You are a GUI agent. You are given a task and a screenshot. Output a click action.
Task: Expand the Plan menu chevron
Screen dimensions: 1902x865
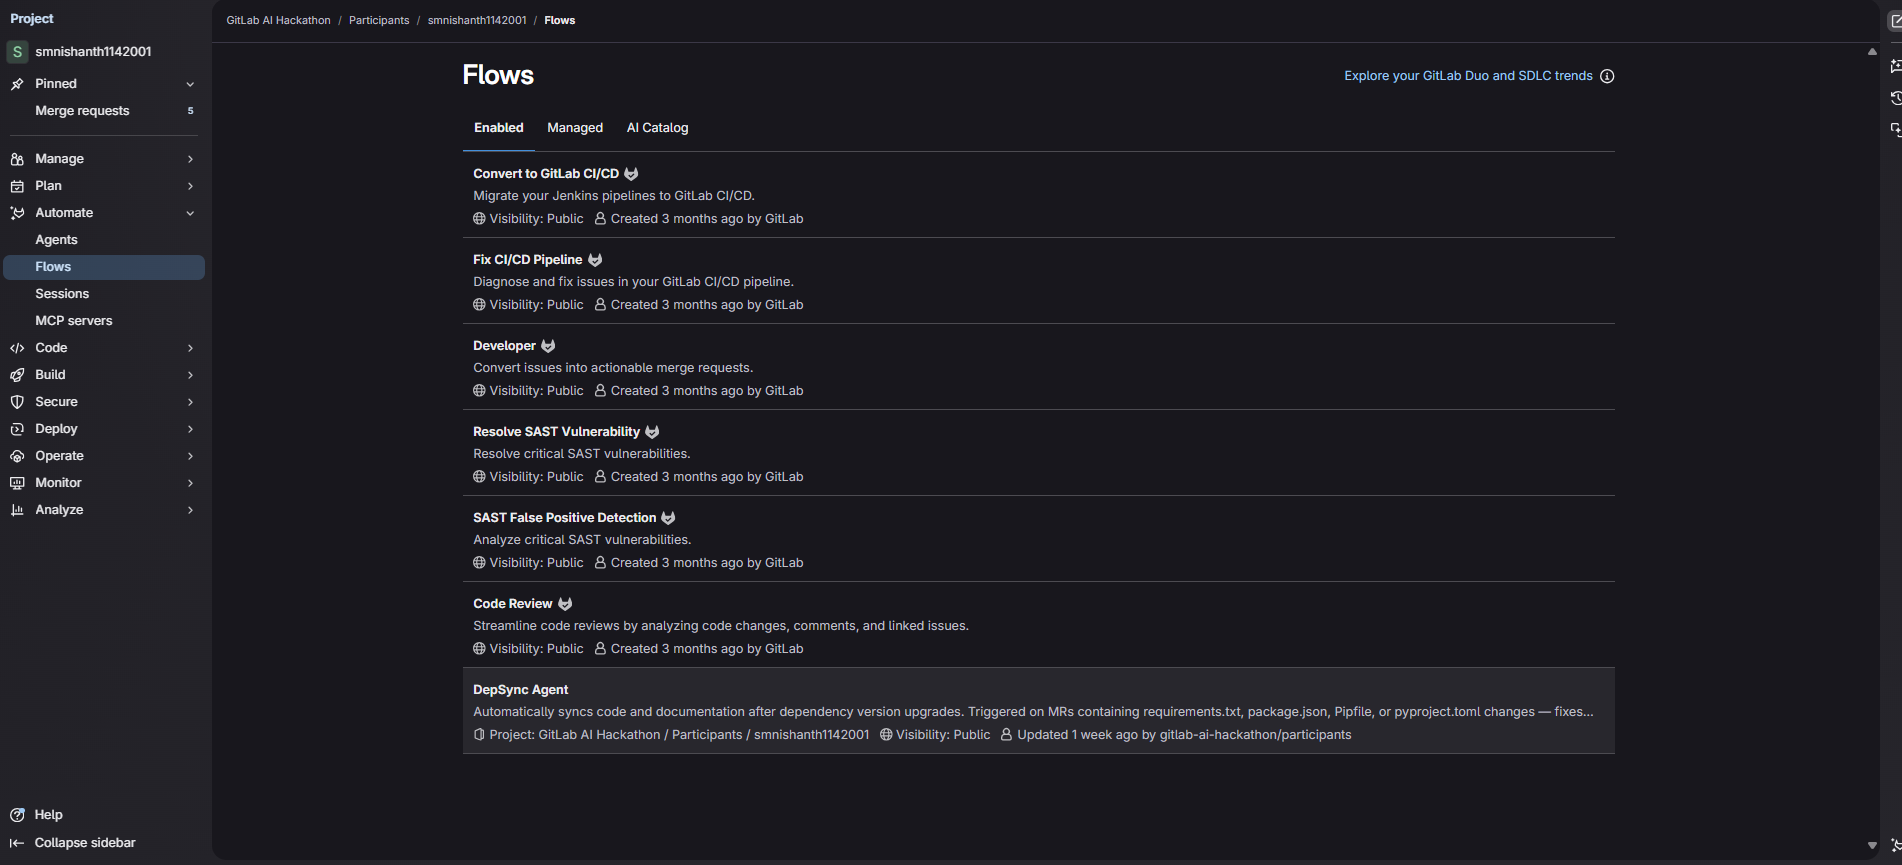(190, 186)
